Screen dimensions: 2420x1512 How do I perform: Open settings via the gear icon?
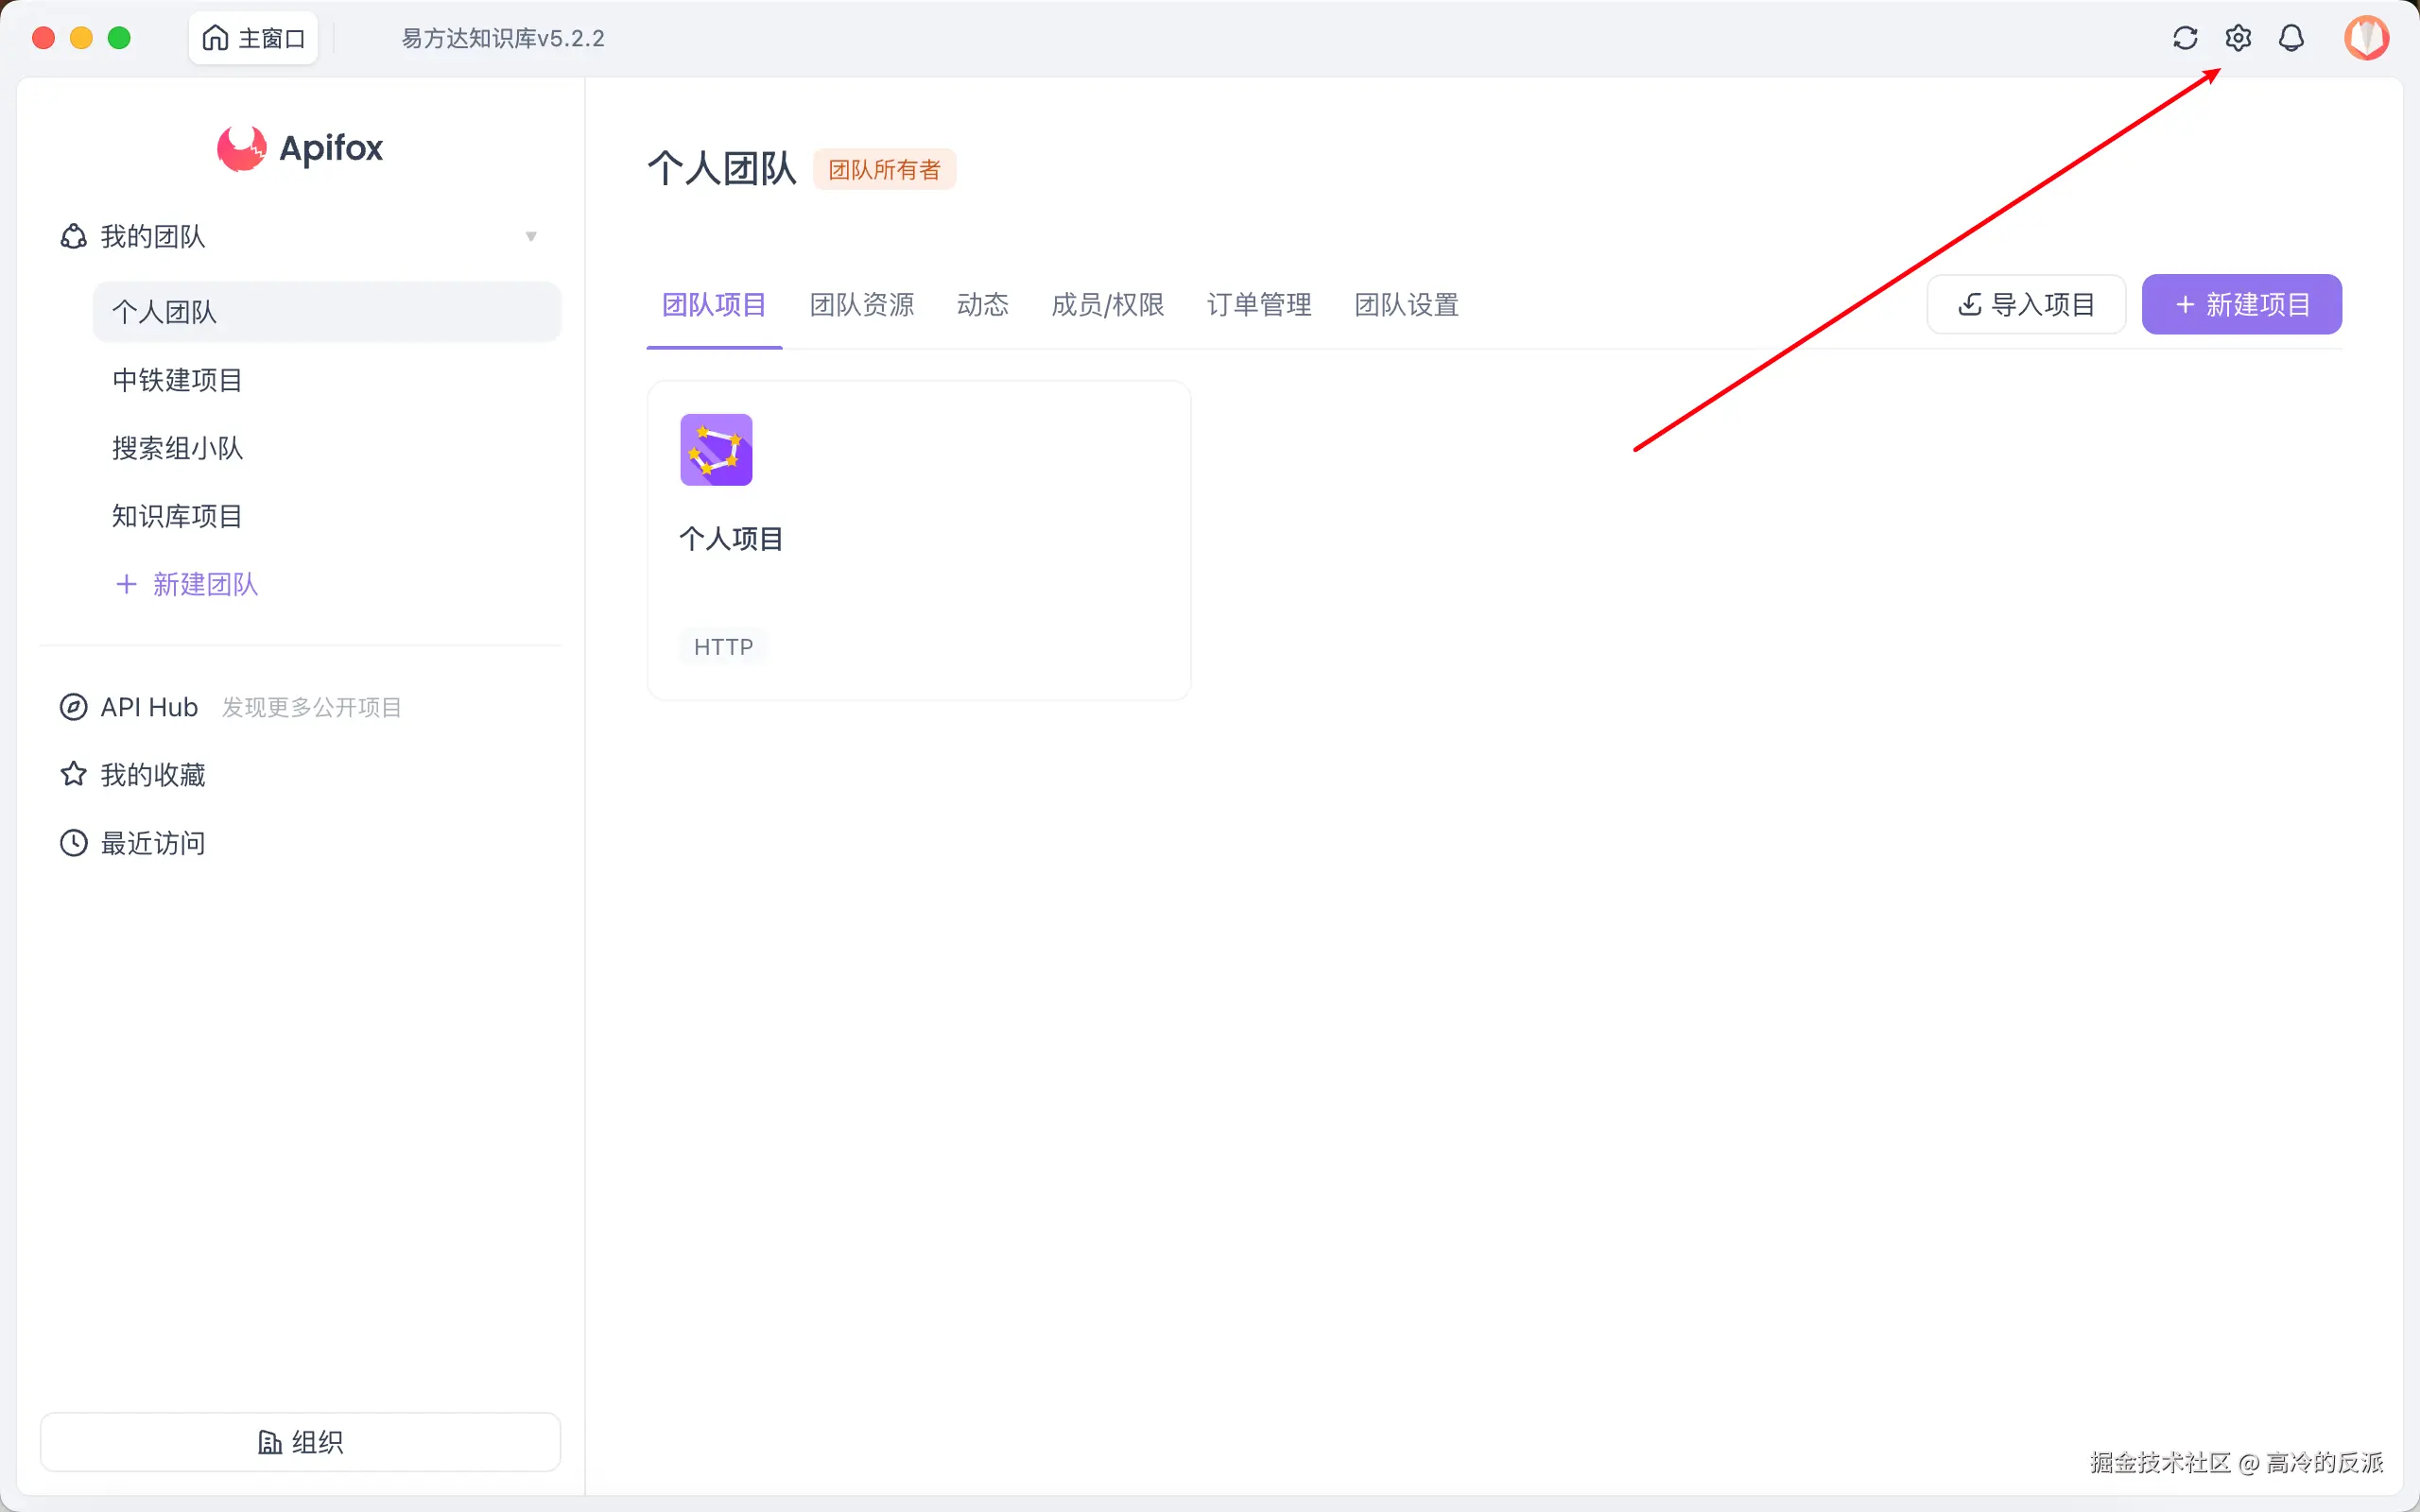tap(2238, 38)
